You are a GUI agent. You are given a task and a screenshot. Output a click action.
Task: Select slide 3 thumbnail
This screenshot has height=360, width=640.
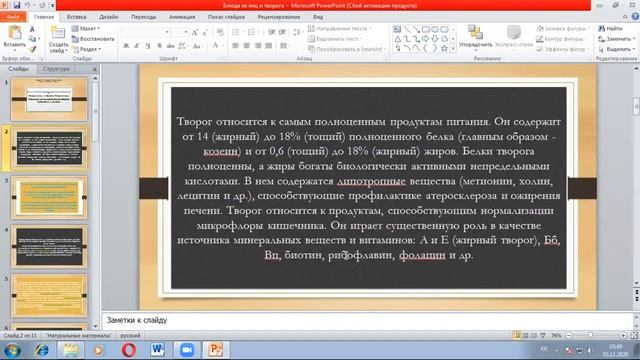point(49,197)
